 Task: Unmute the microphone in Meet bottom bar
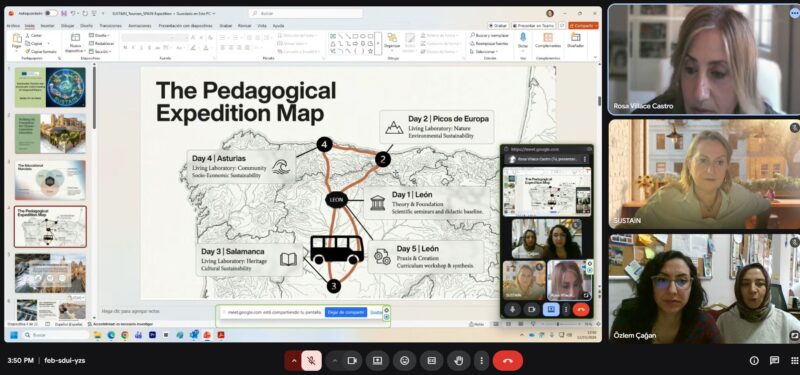coord(311,360)
